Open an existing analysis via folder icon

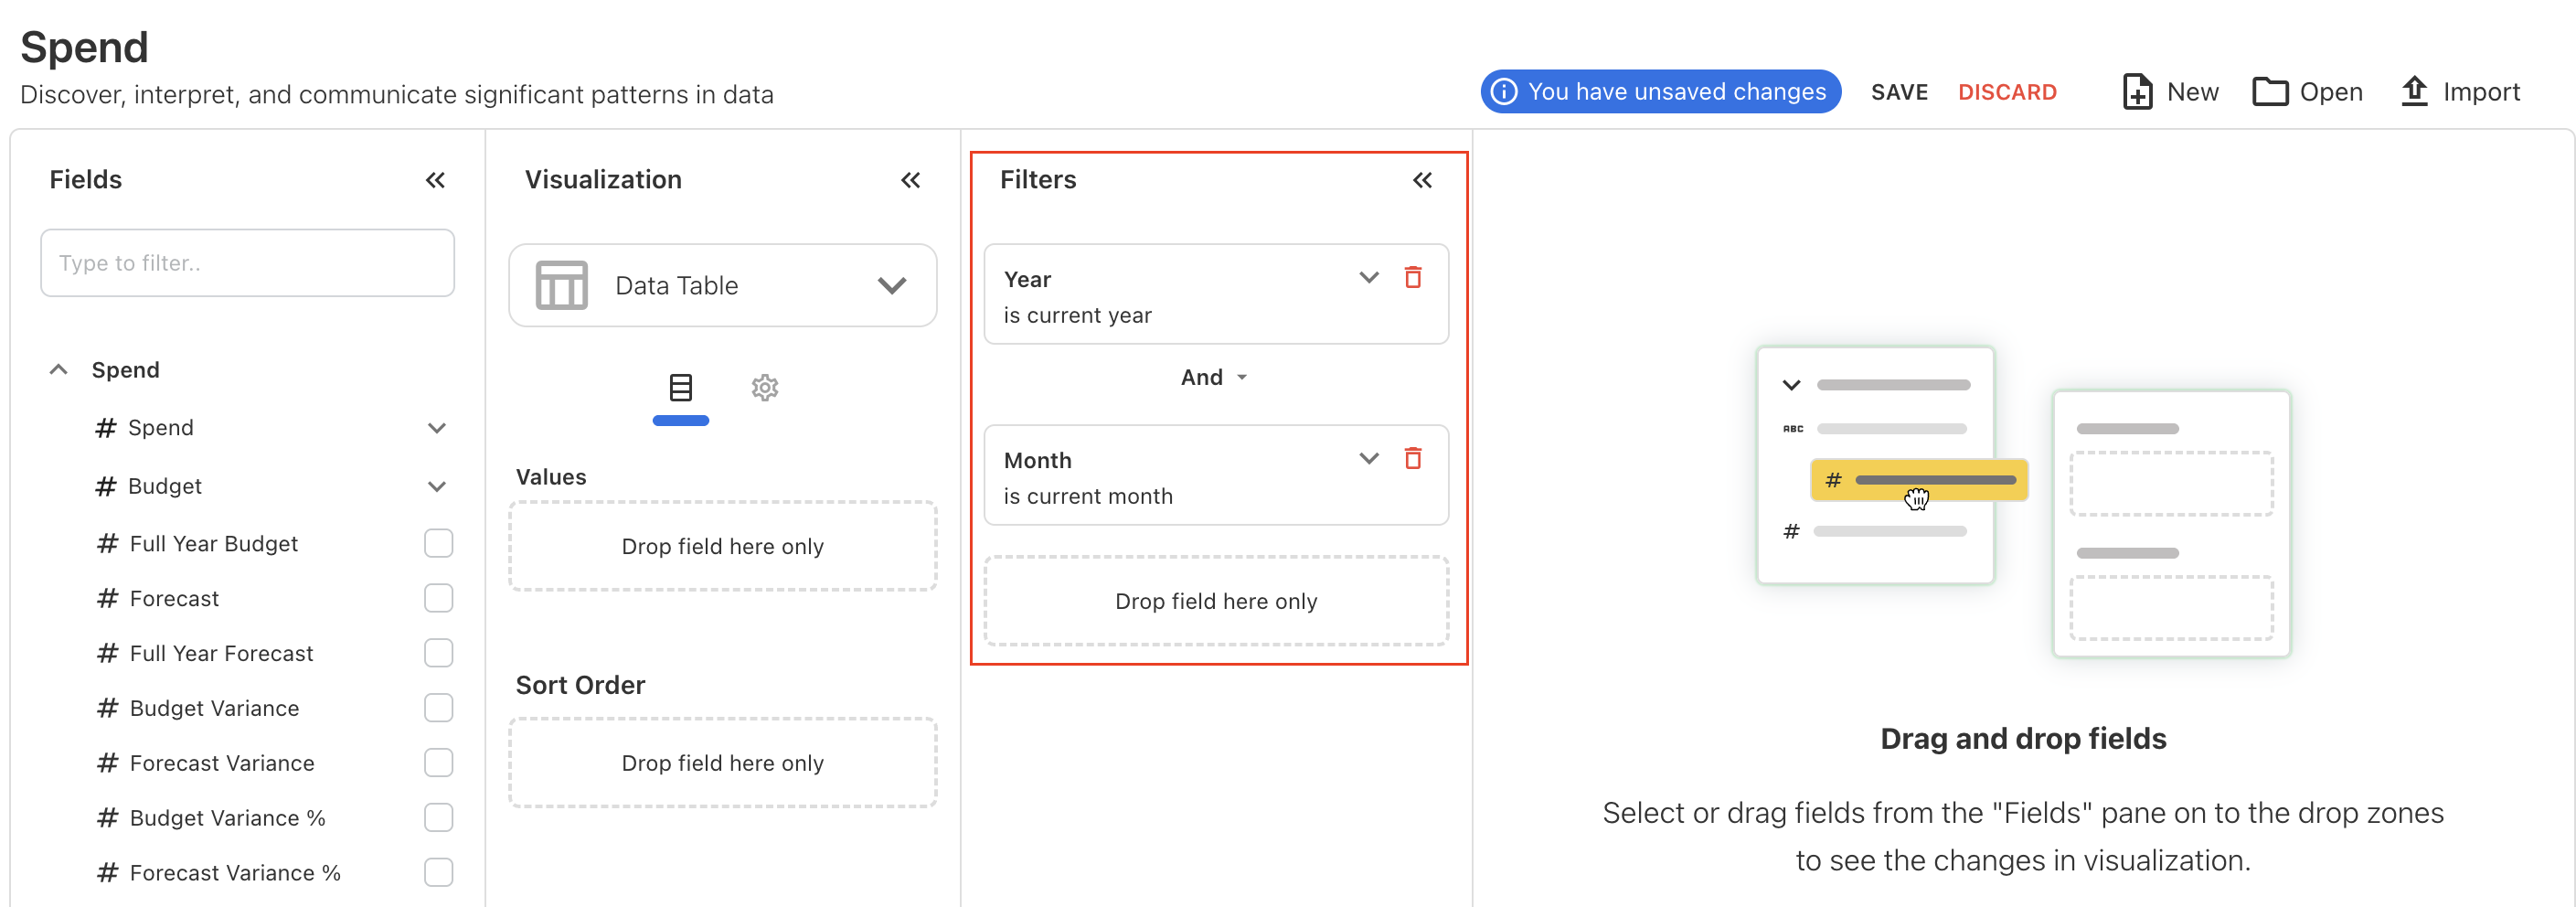[x=2269, y=92]
